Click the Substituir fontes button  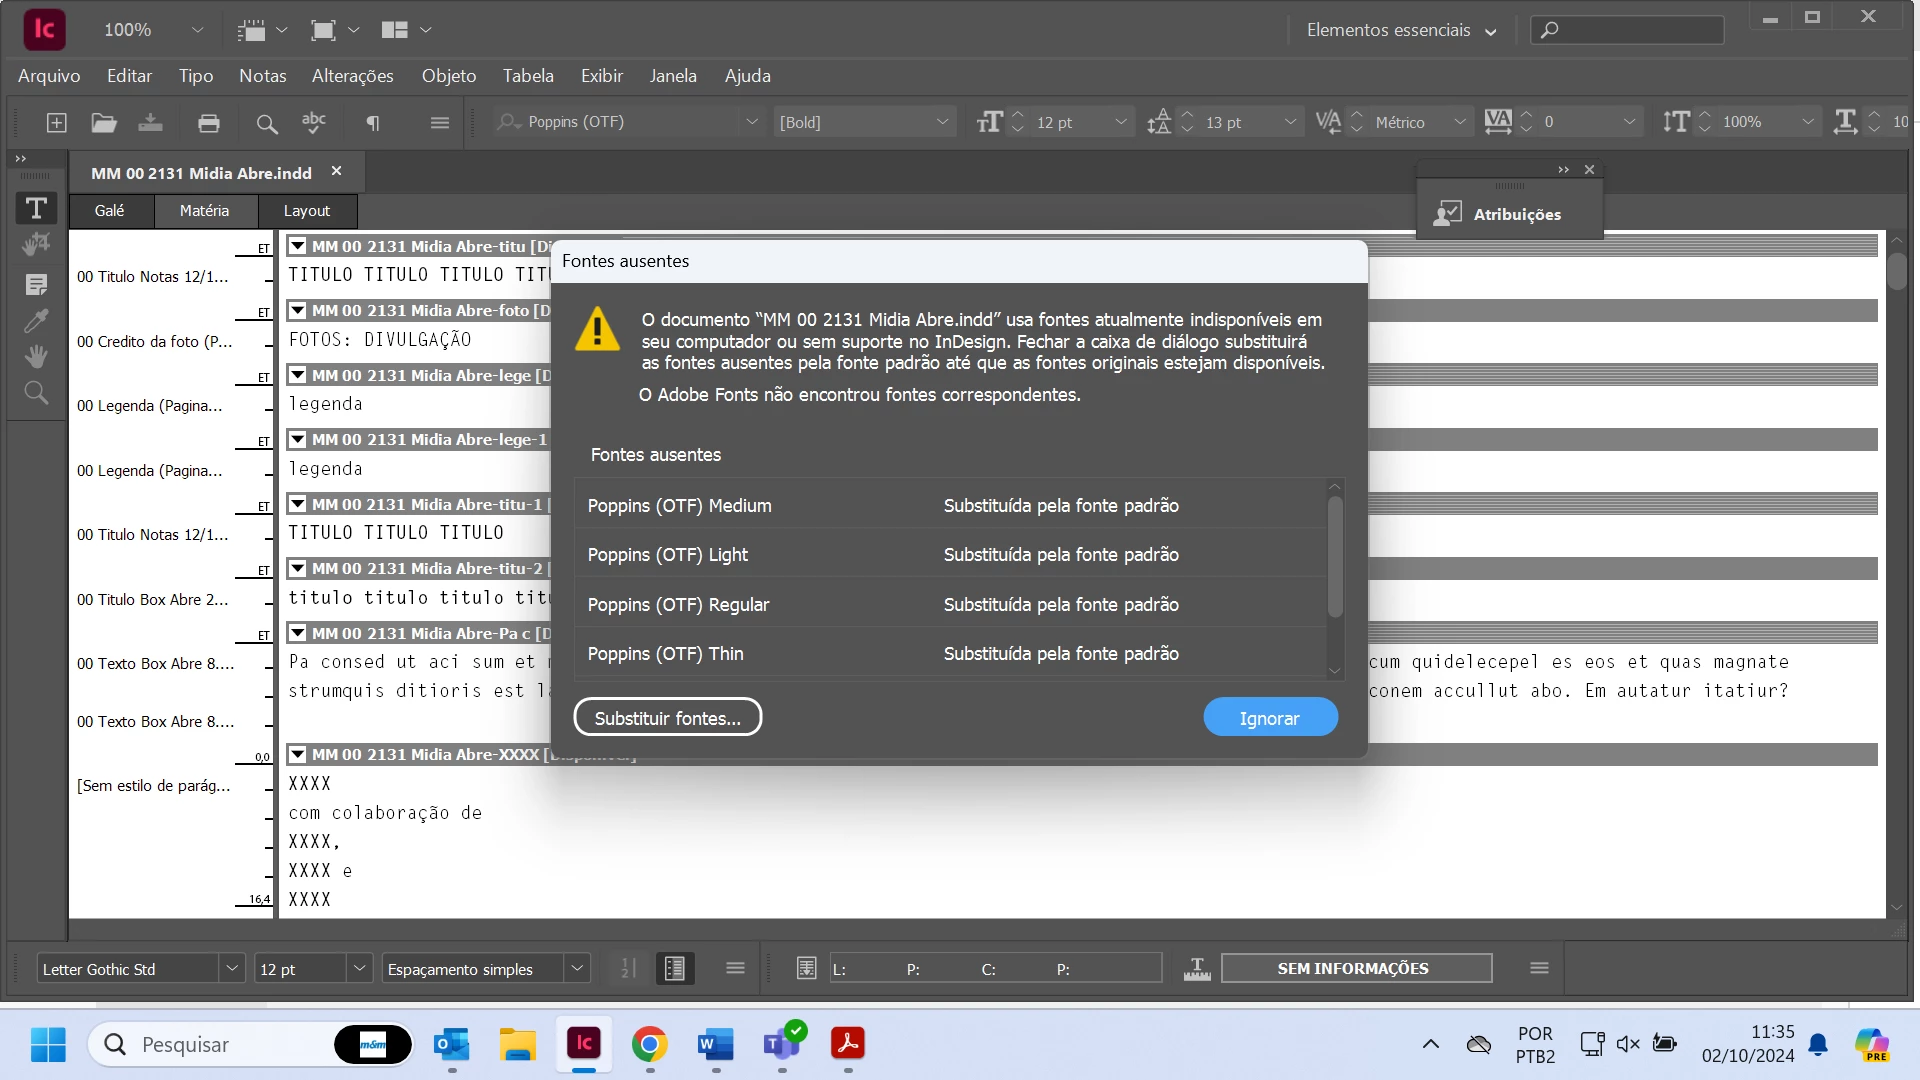(x=667, y=718)
